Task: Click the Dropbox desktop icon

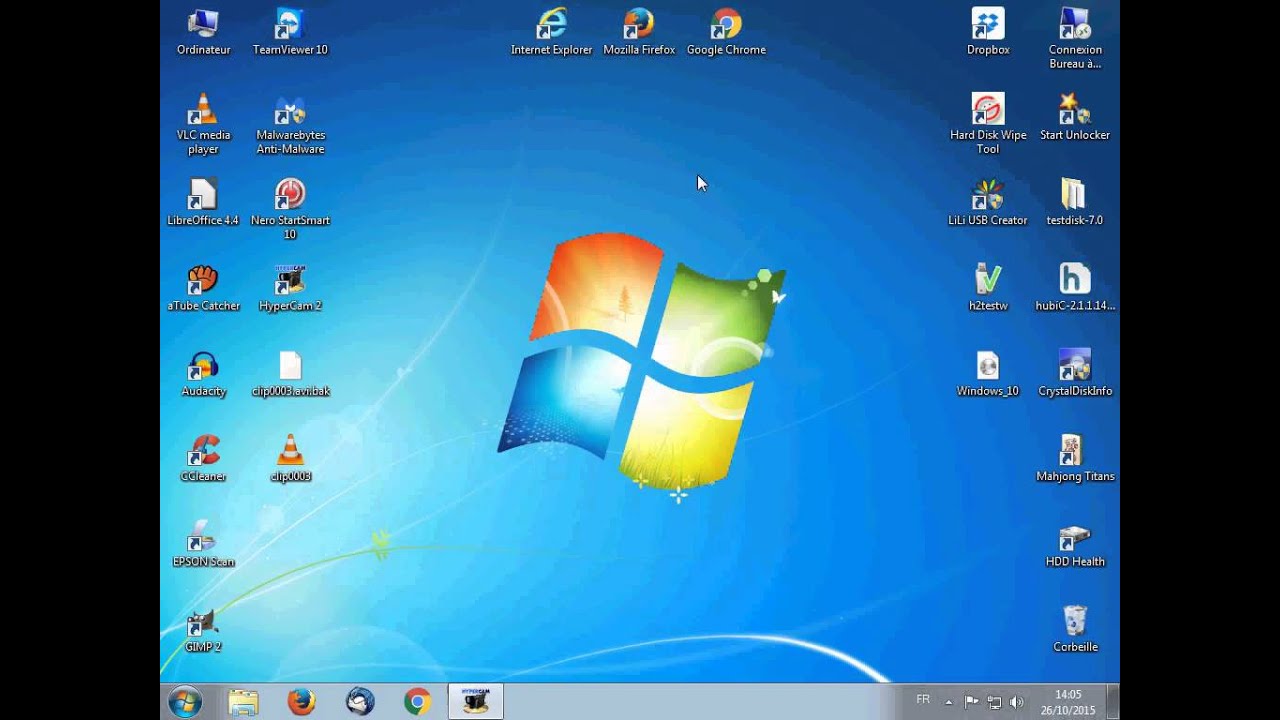Action: [988, 31]
